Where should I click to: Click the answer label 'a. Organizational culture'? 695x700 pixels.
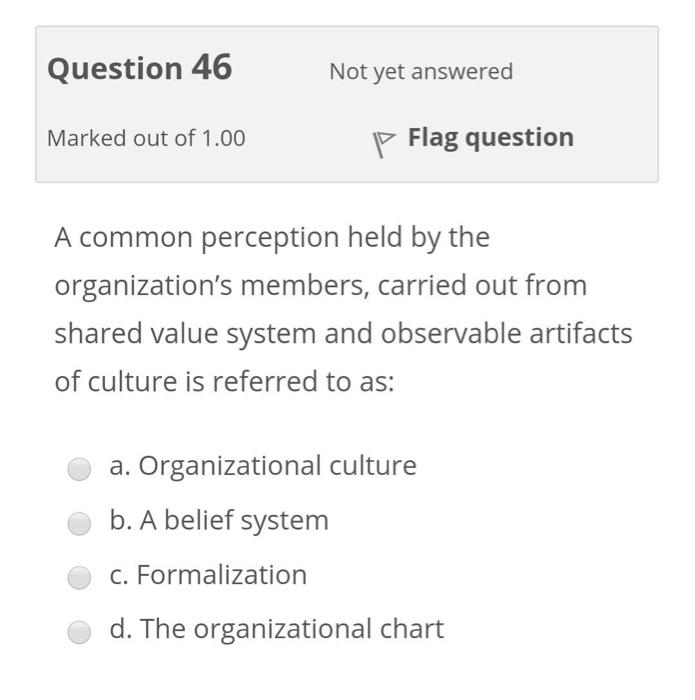click(x=263, y=466)
